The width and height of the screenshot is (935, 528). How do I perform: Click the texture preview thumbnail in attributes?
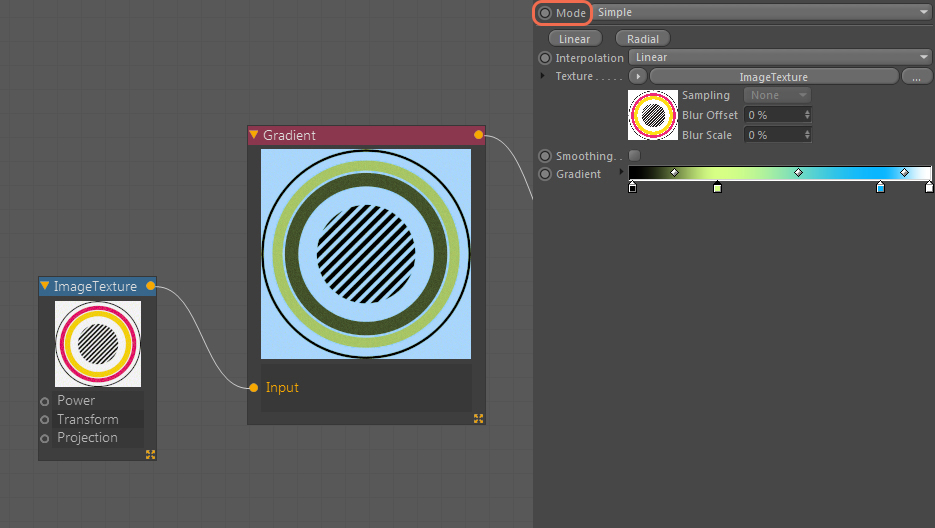pos(652,115)
